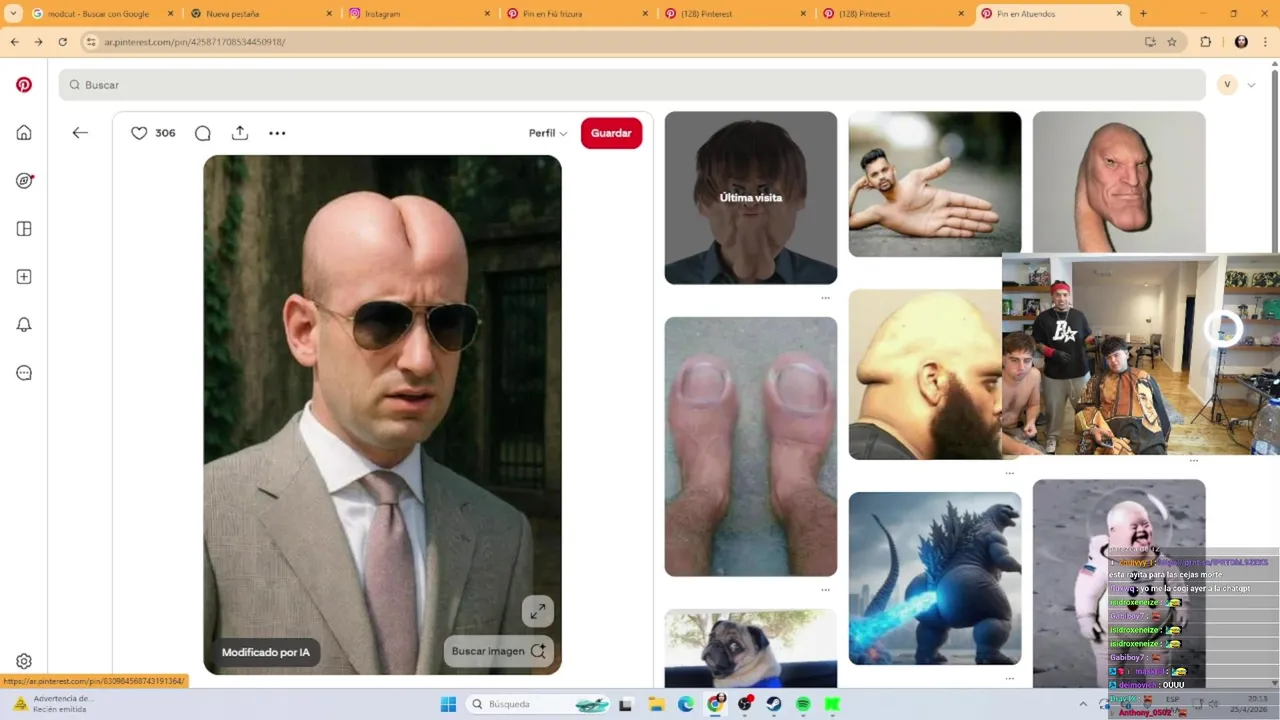This screenshot has width=1280, height=720.
Task: Click the Windows taskbar Búsqueda box
Action: pyautogui.click(x=540, y=704)
